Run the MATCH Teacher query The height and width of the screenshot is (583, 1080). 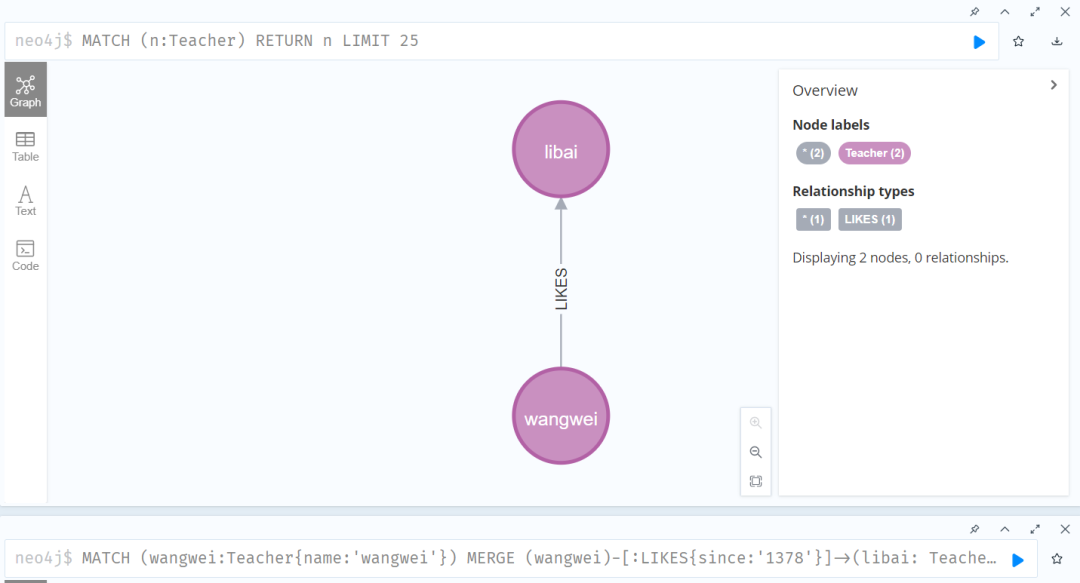(979, 42)
